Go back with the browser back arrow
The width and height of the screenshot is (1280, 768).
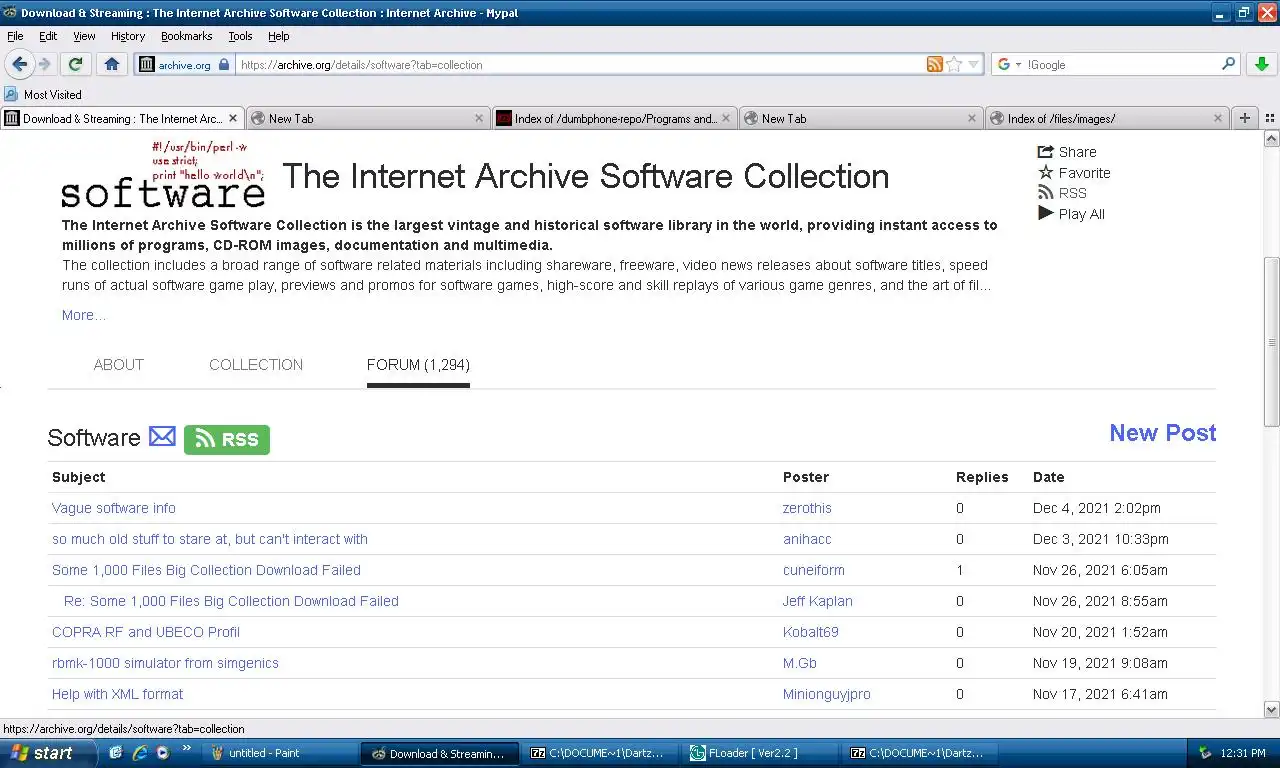[19, 64]
